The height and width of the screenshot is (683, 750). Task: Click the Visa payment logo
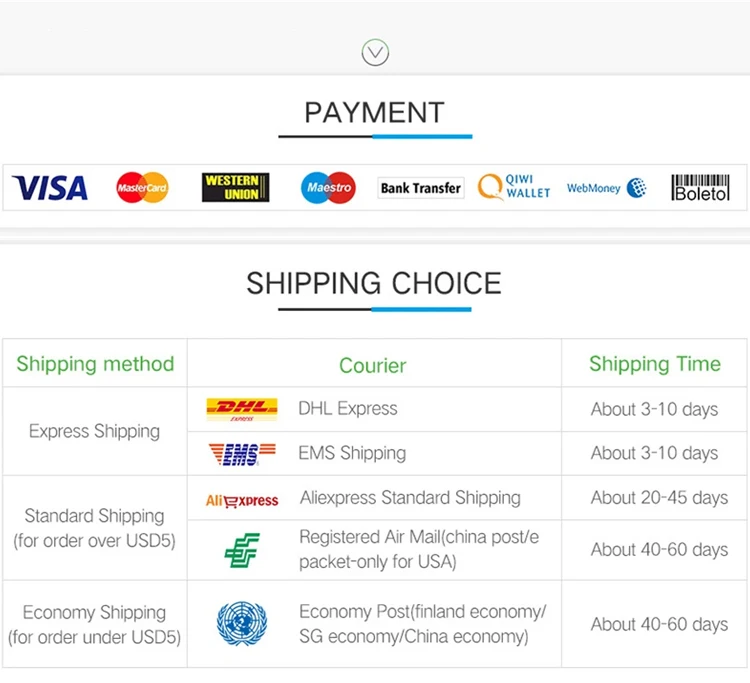[x=50, y=187]
